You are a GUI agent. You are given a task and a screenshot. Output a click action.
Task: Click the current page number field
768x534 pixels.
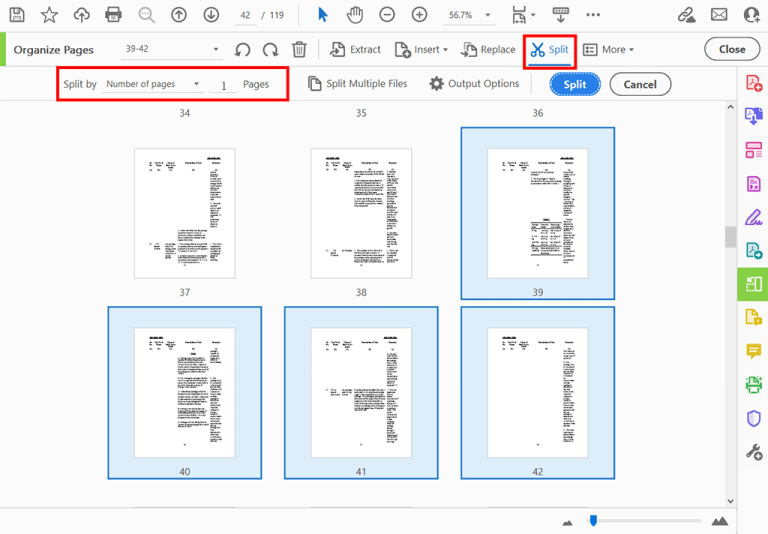pos(245,15)
